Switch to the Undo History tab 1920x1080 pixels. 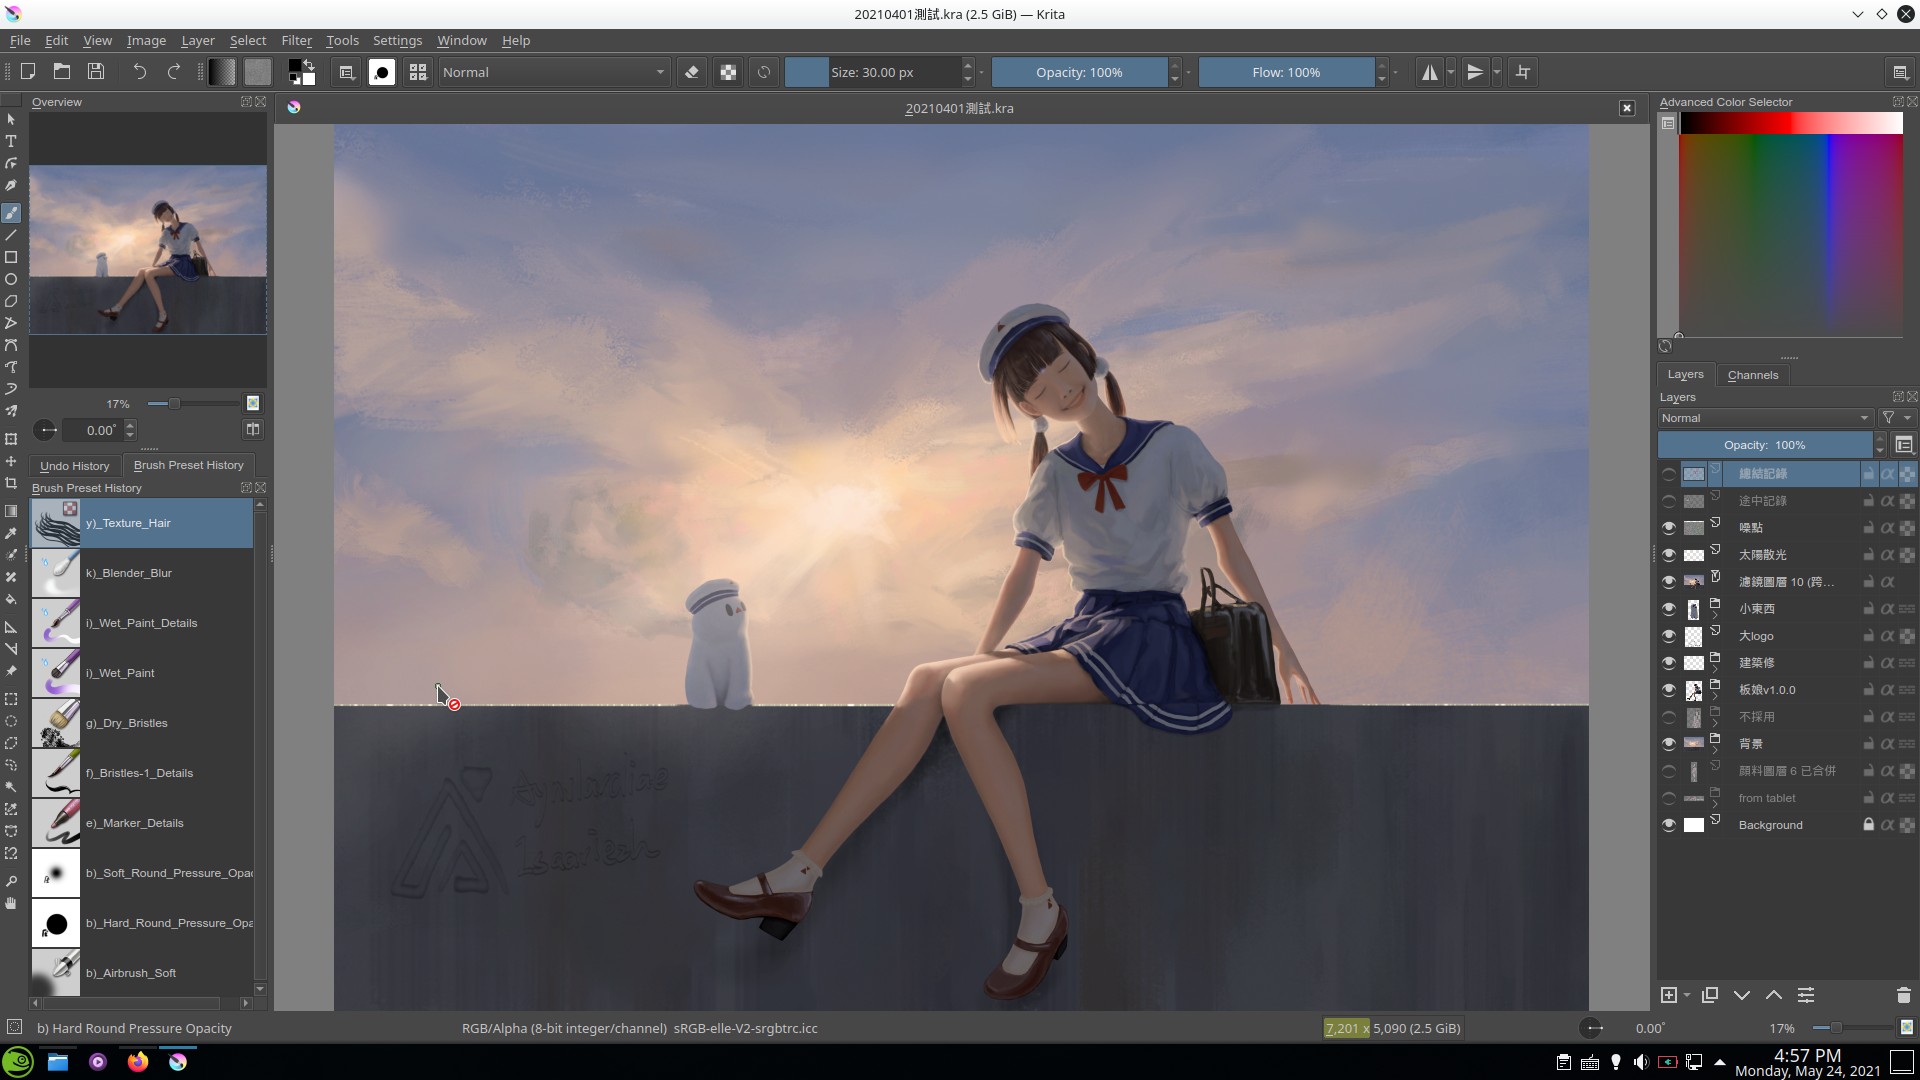coord(74,466)
